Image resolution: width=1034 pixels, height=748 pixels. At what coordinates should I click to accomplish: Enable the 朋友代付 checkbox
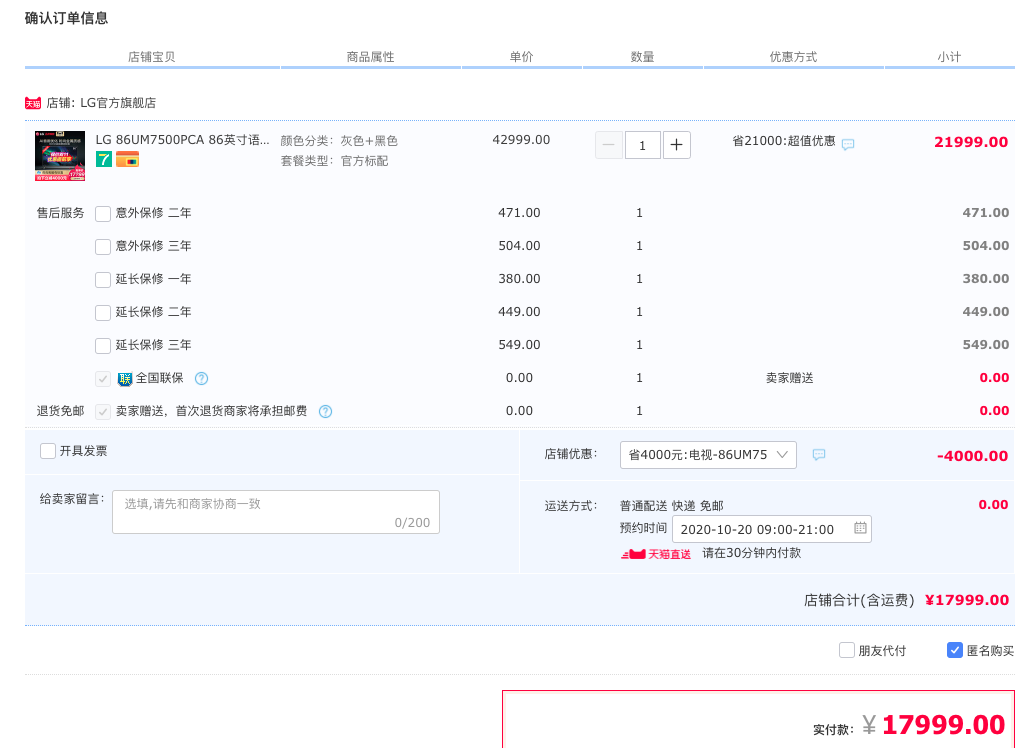[847, 650]
